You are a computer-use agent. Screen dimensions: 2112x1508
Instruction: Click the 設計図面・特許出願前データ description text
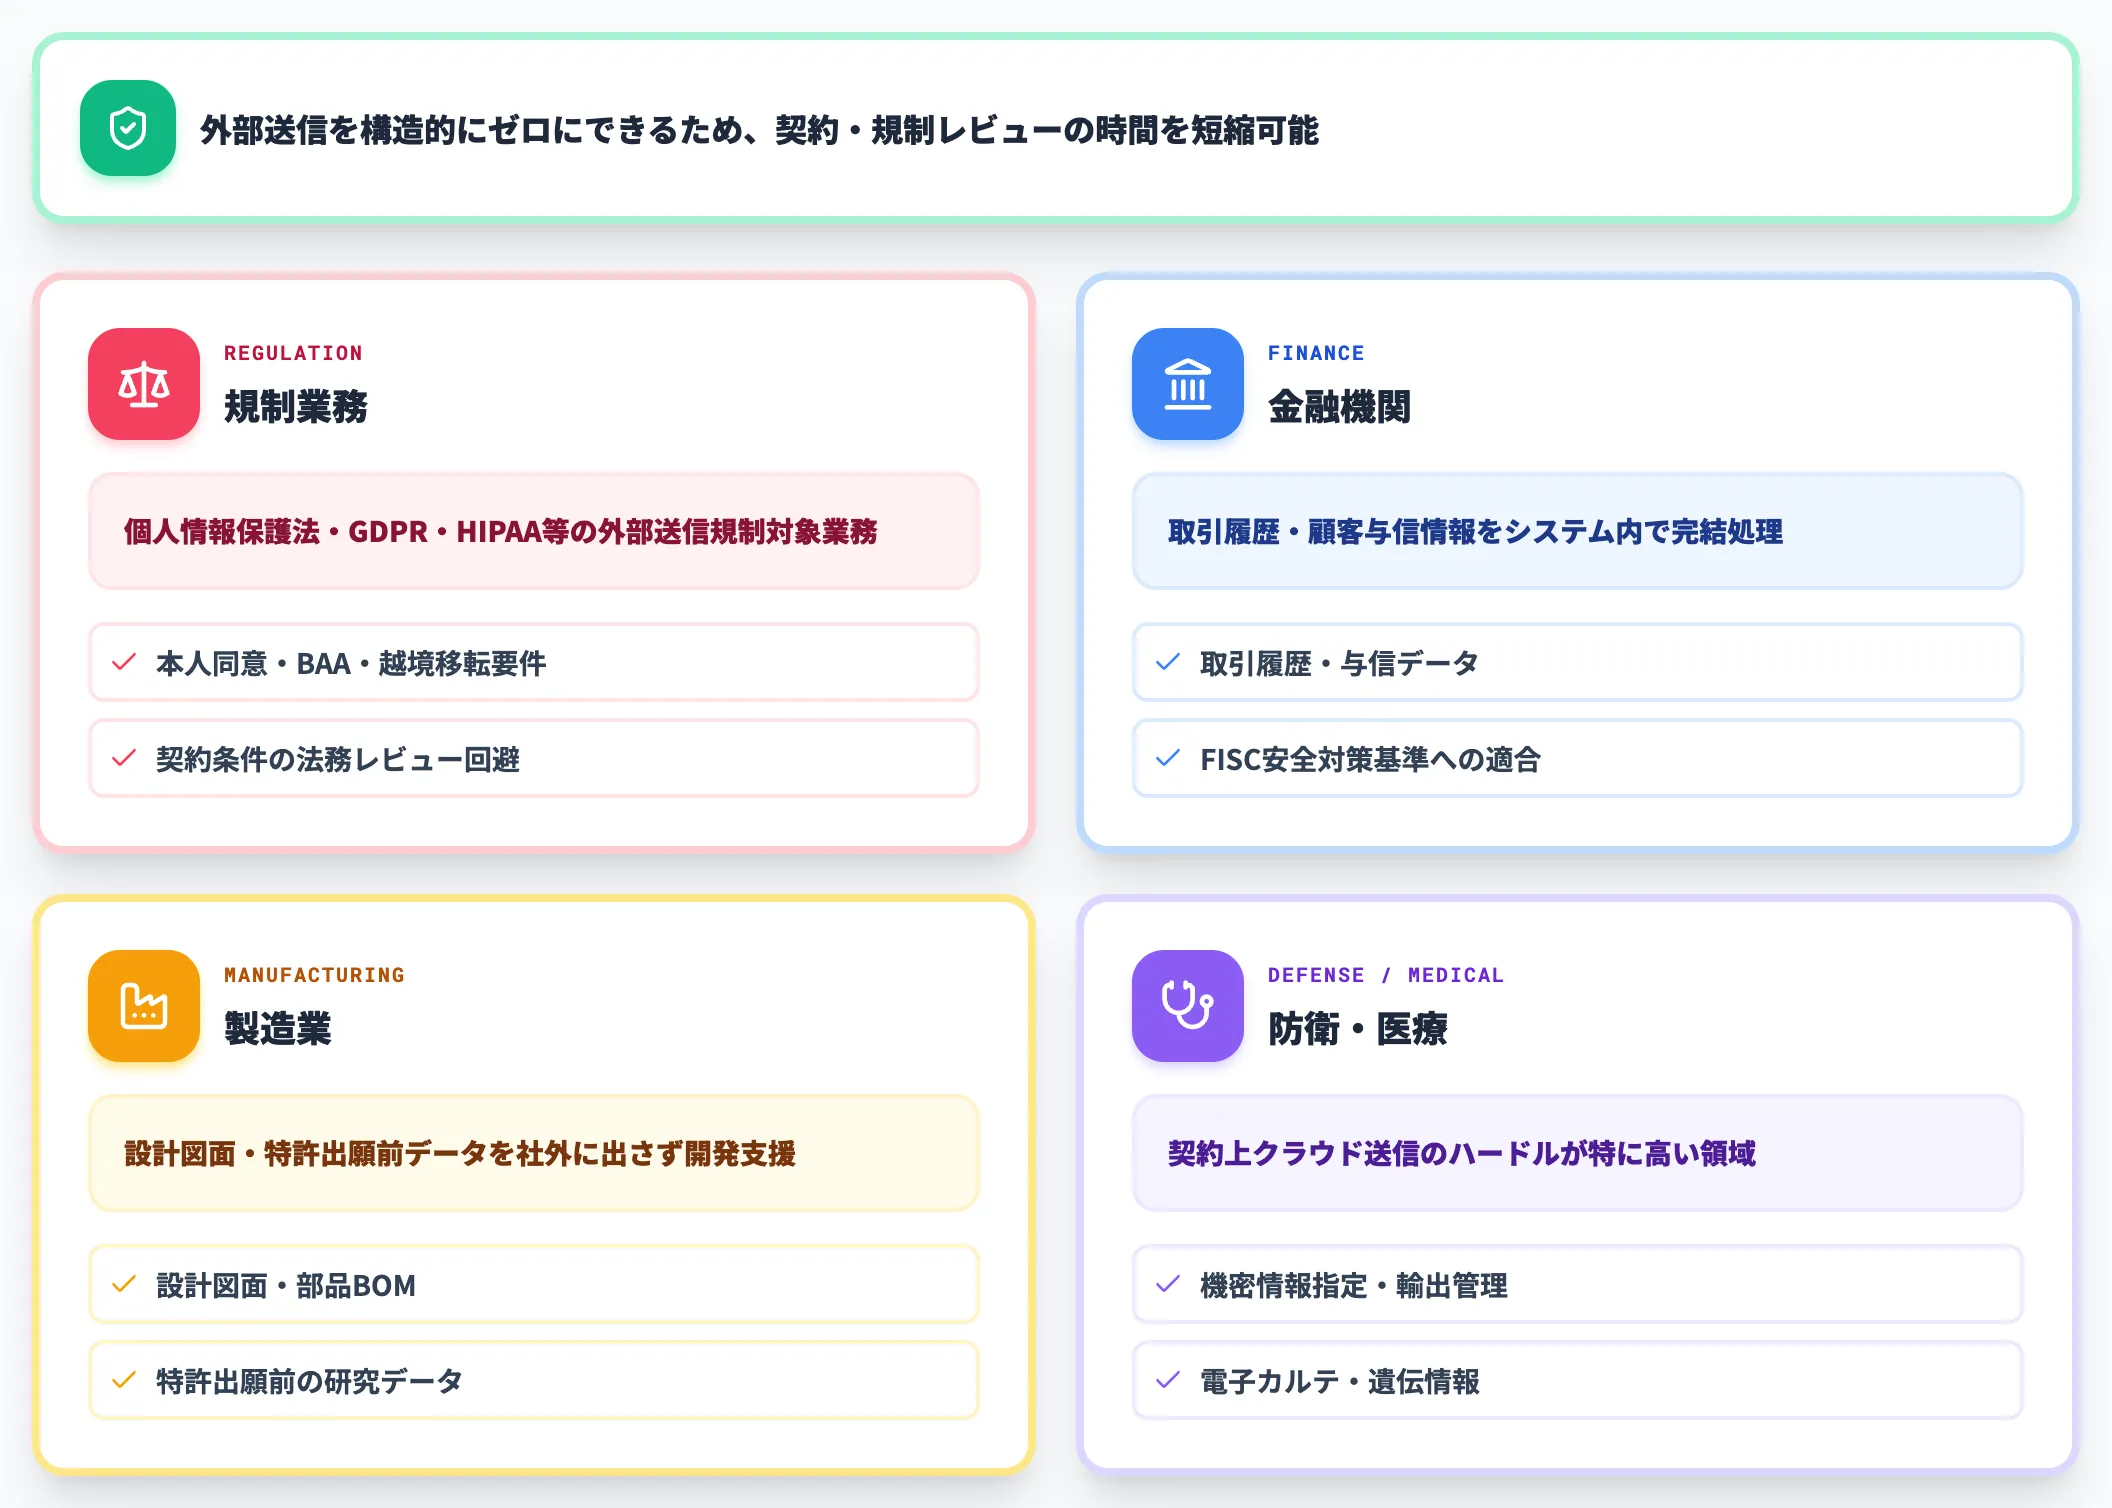pyautogui.click(x=460, y=1154)
